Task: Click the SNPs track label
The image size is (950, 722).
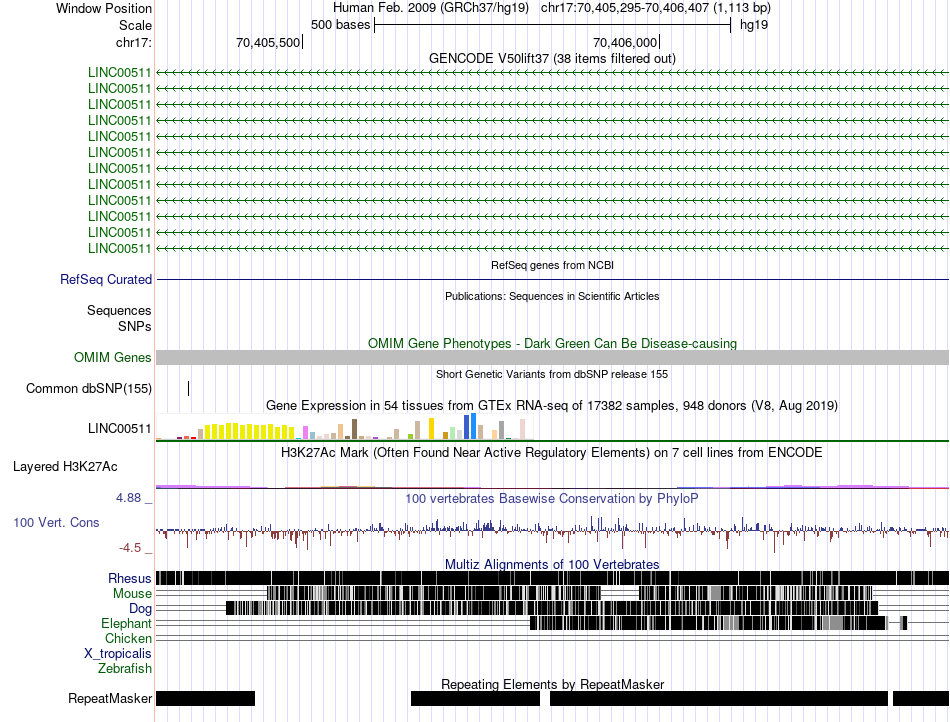Action: coord(135,326)
